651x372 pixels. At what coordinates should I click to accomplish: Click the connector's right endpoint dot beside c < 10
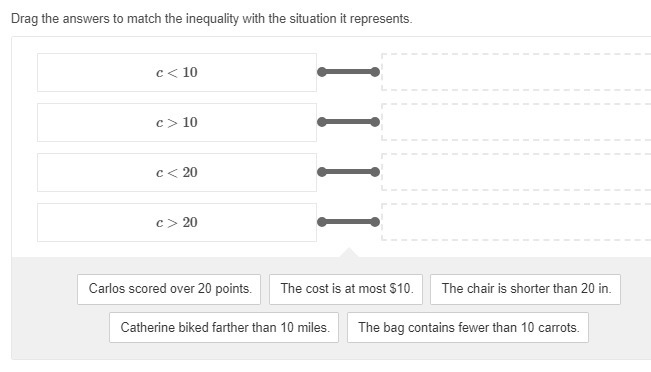pos(375,72)
